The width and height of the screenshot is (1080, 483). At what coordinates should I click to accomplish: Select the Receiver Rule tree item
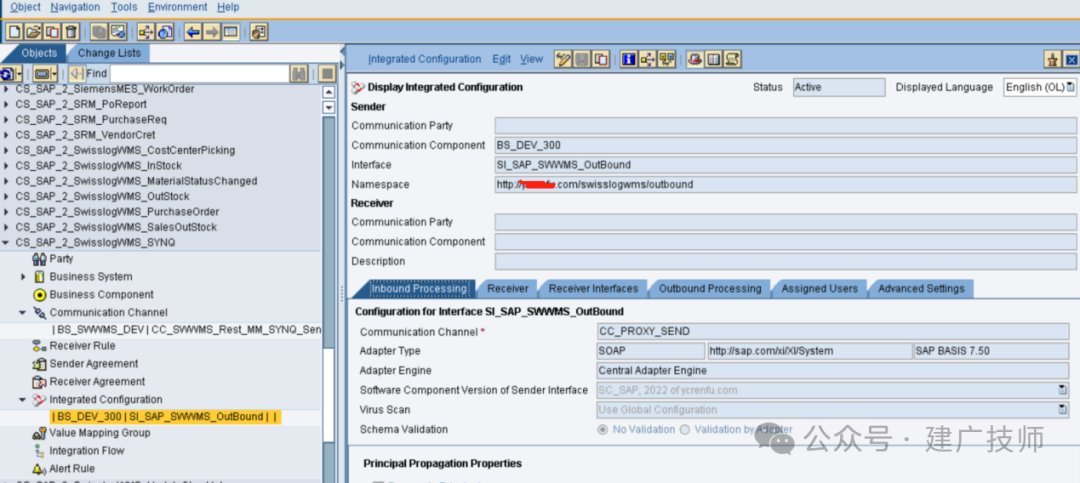point(82,346)
